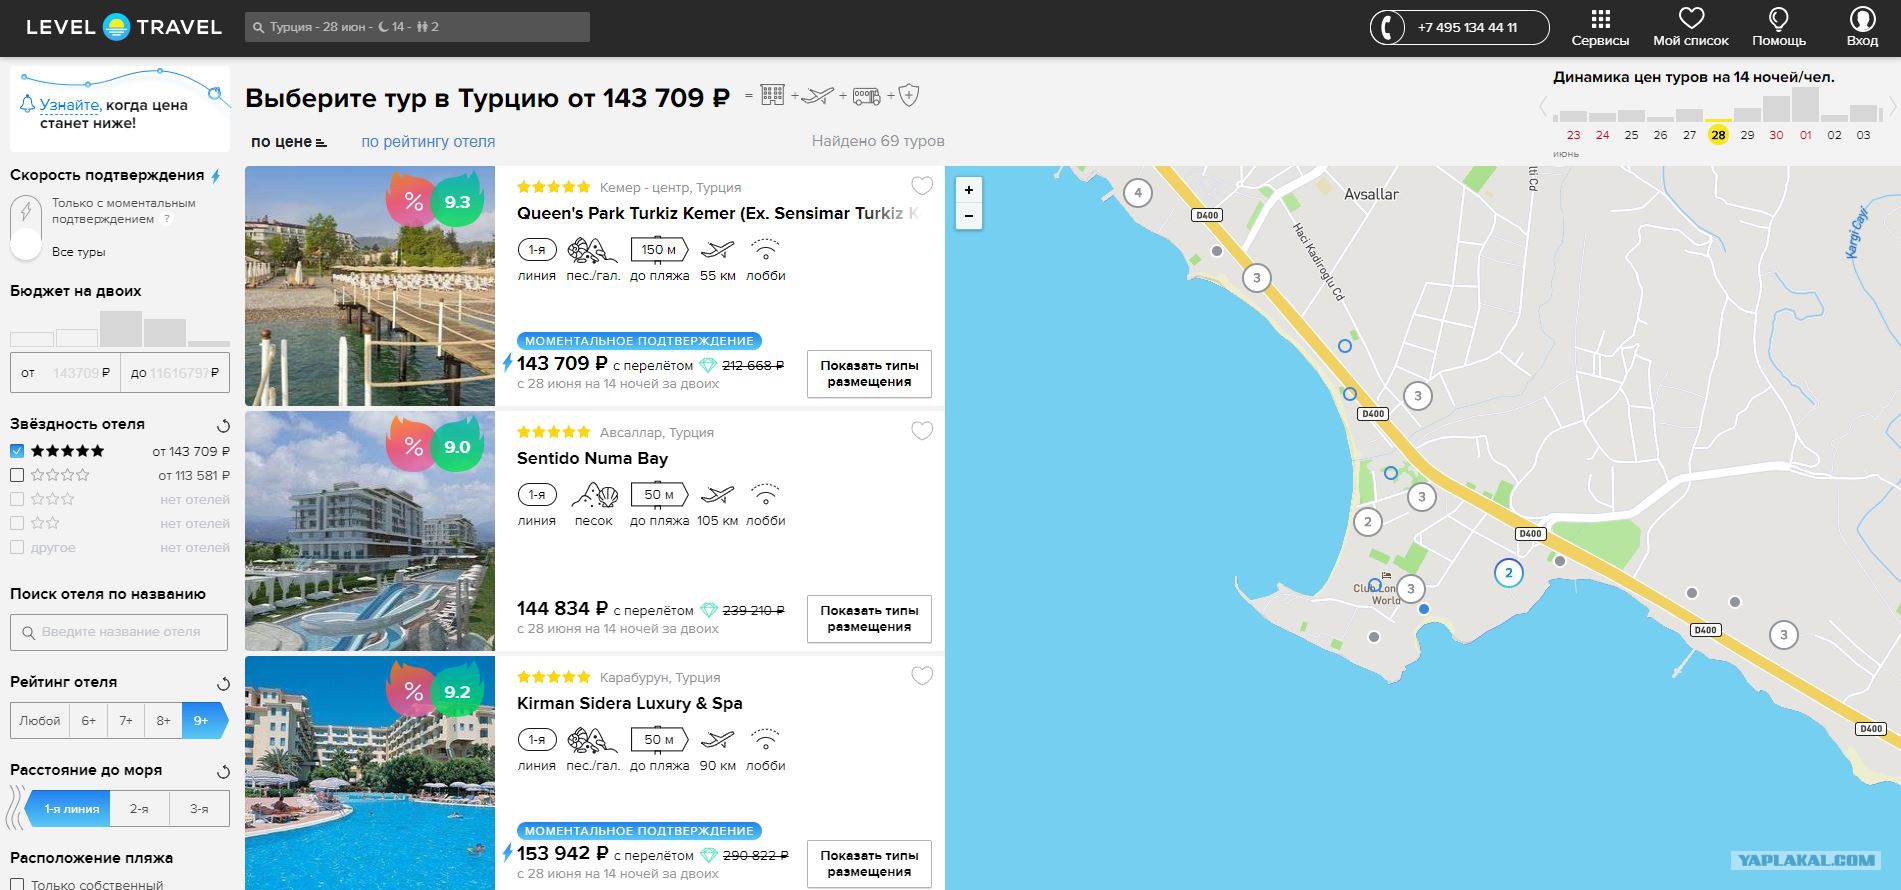Open Sentido Numa Bay hotel photo

tap(370, 531)
